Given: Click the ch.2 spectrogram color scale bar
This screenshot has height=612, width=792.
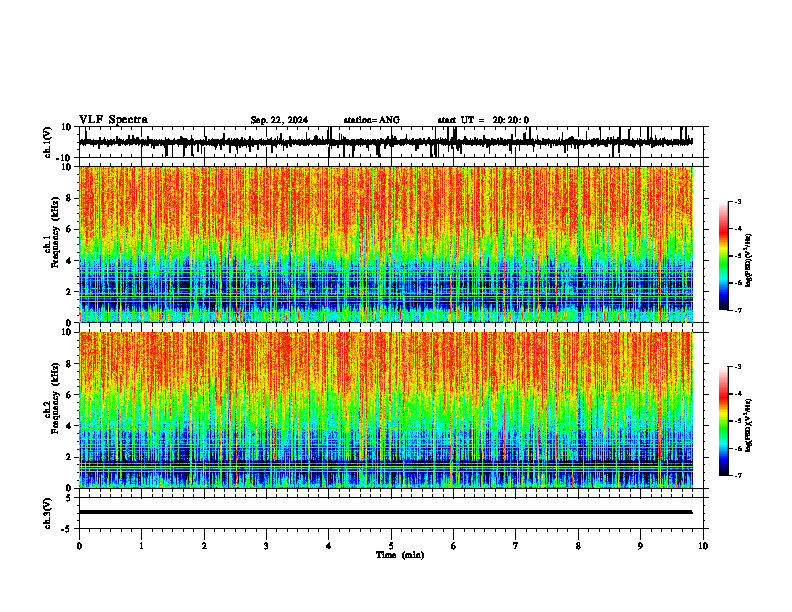Looking at the screenshot, I should pyautogui.click(x=724, y=421).
